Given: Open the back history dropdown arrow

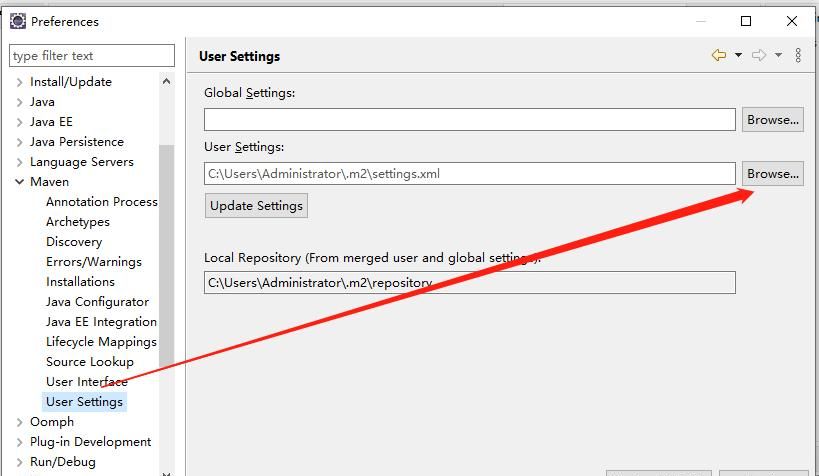Looking at the screenshot, I should click(x=738, y=56).
